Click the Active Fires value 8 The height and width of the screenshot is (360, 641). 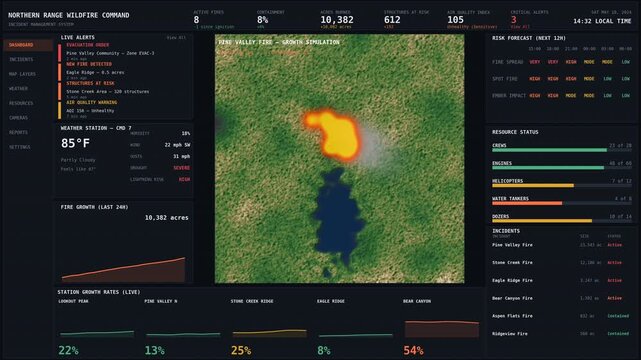tap(196, 20)
